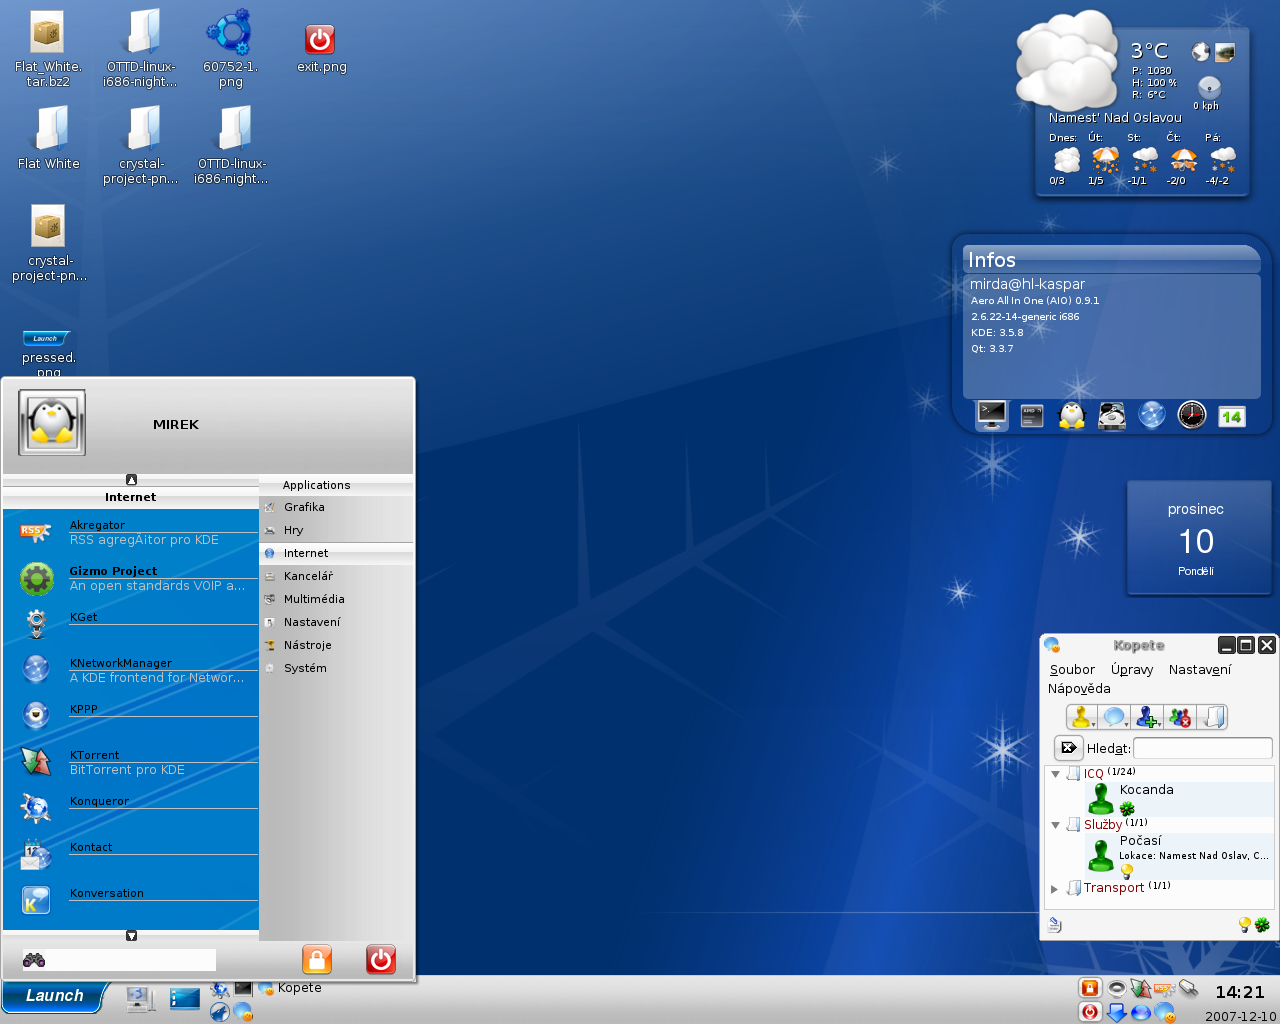This screenshot has height=1024, width=1280.
Task: Open Flat_White.tar.bz2 archive on desktop
Action: coord(48,49)
